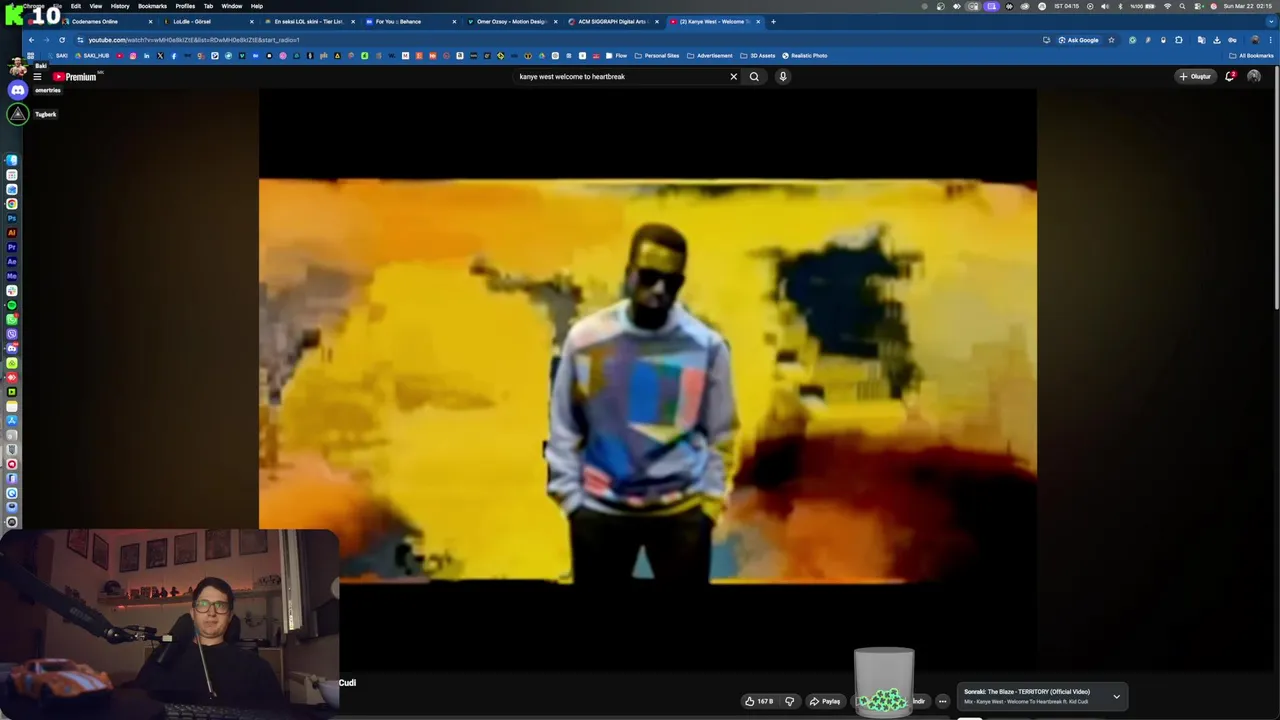1280x720 pixels.
Task: Open the Wi-Fi status menu
Action: pos(1167,6)
